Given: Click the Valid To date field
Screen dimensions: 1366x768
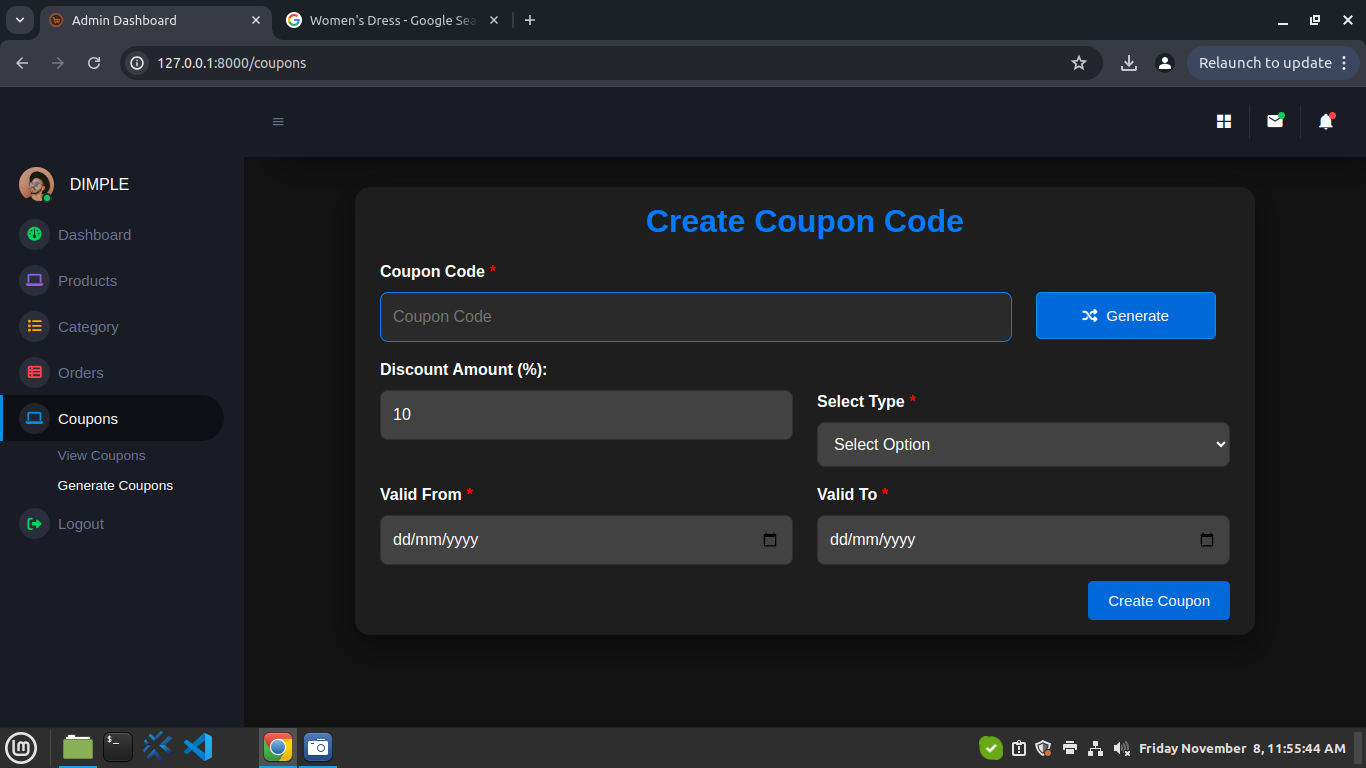Looking at the screenshot, I should [1023, 540].
